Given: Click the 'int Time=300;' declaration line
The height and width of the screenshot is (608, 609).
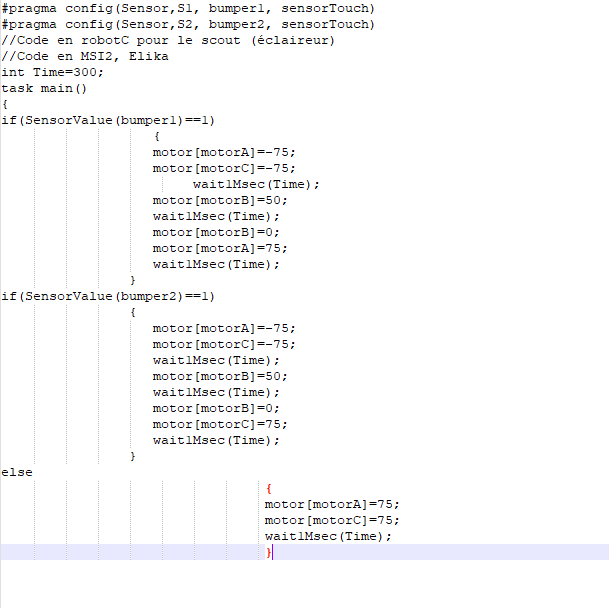Looking at the screenshot, I should click(52, 72).
